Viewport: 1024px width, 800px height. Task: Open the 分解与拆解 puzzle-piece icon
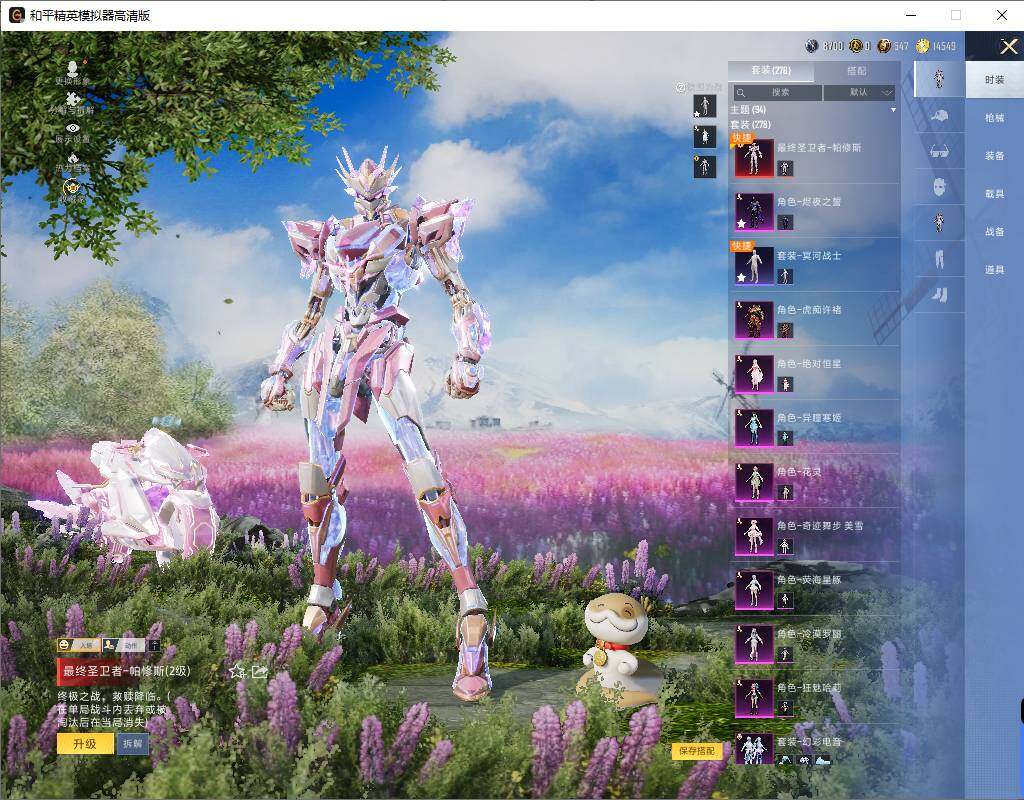(x=72, y=99)
